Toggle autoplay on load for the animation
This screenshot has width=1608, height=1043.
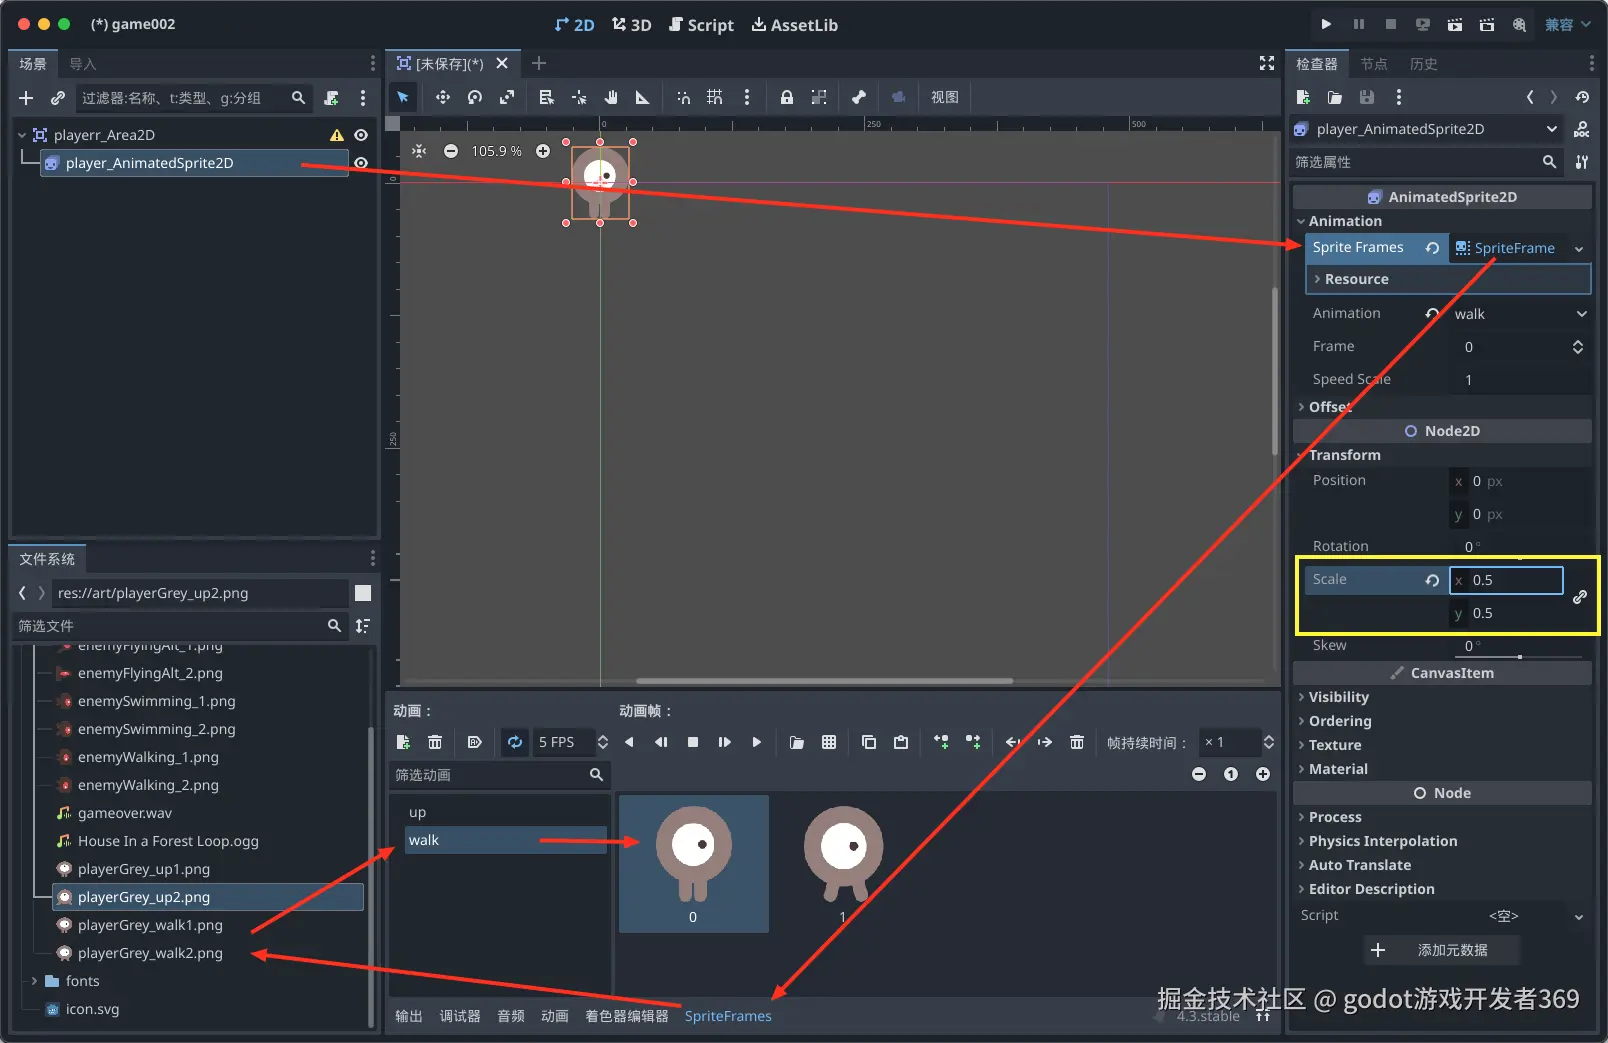pos(475,742)
